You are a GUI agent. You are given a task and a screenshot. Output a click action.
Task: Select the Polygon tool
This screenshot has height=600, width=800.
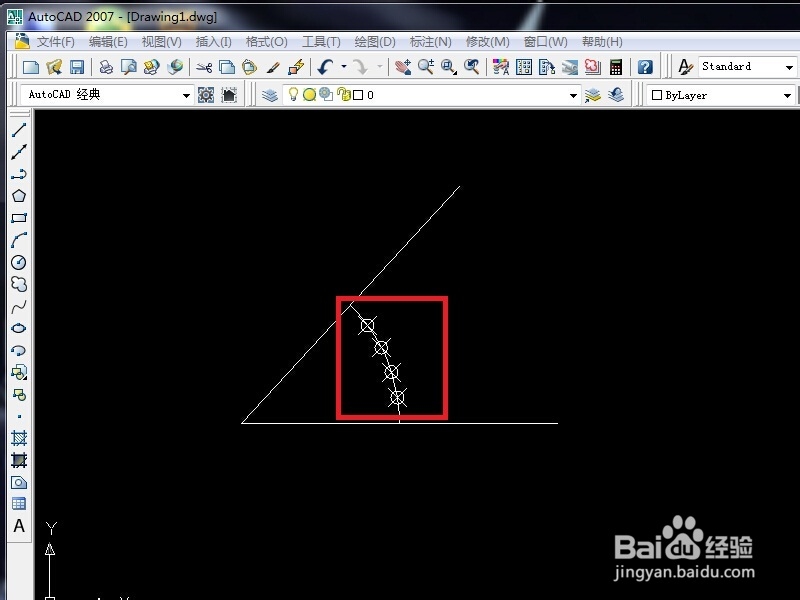point(19,196)
